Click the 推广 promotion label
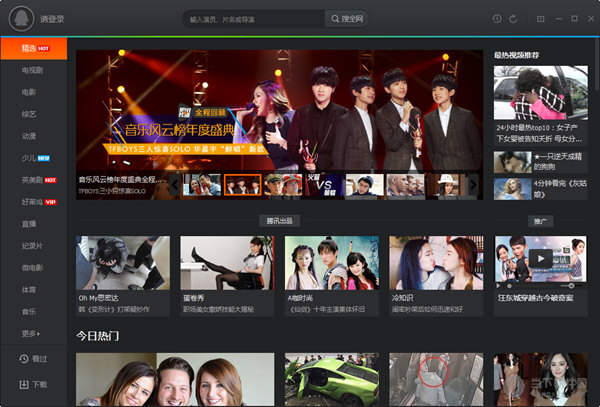Viewport: 600px width, 407px height. click(540, 221)
